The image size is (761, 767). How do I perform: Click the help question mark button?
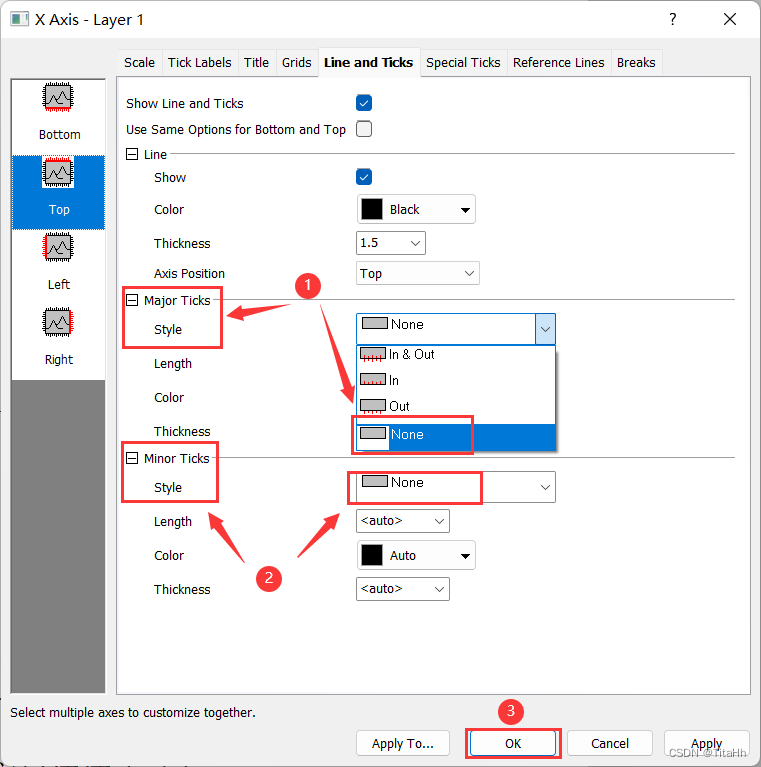pyautogui.click(x=673, y=19)
